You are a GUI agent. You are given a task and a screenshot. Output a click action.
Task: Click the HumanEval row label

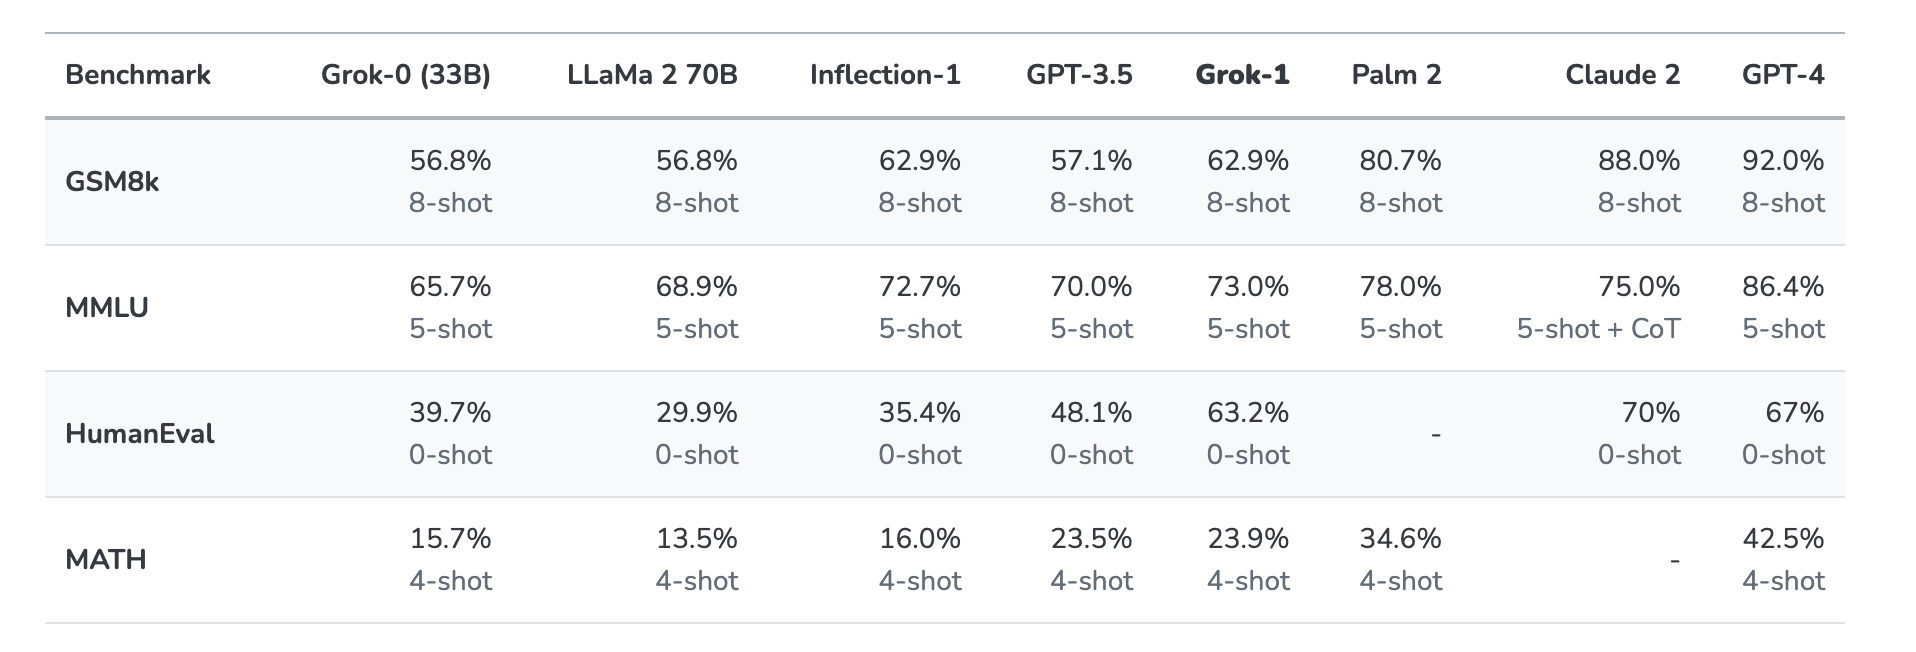point(140,434)
